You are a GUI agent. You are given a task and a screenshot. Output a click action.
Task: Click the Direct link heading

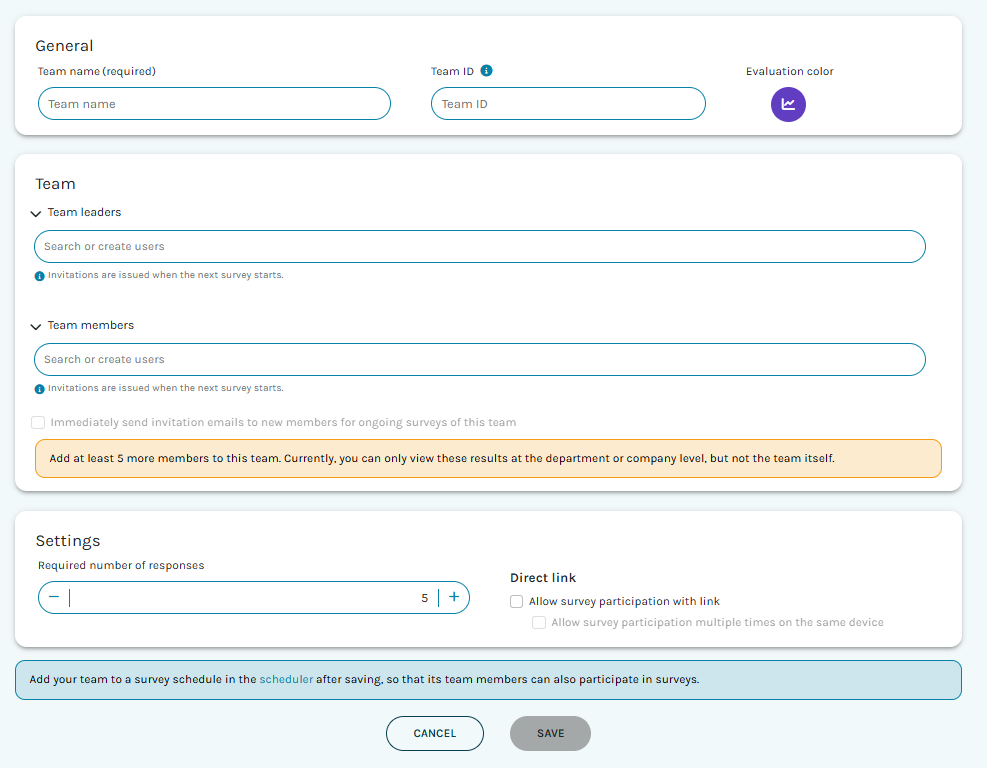point(543,578)
